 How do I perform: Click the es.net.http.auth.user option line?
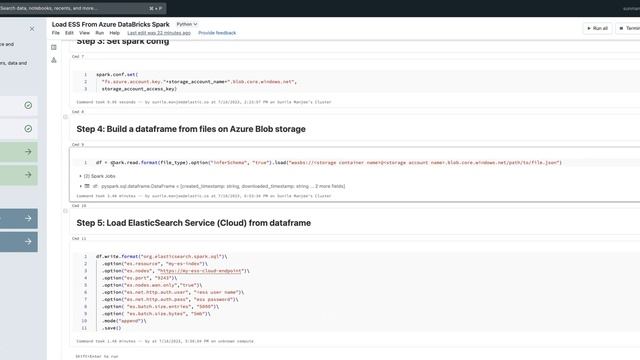pos(173,292)
